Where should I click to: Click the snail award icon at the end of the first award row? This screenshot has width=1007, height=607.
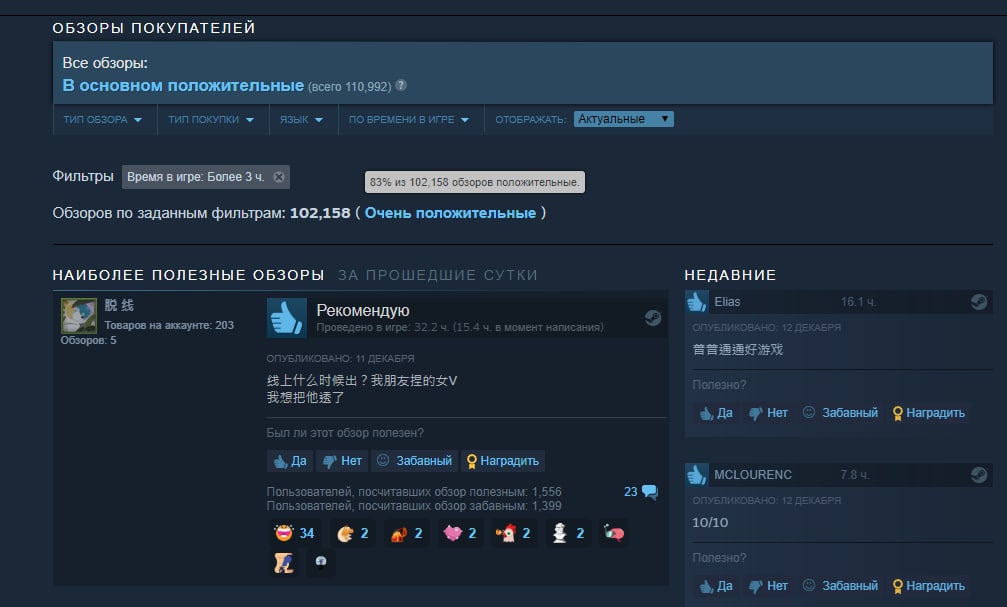[613, 533]
